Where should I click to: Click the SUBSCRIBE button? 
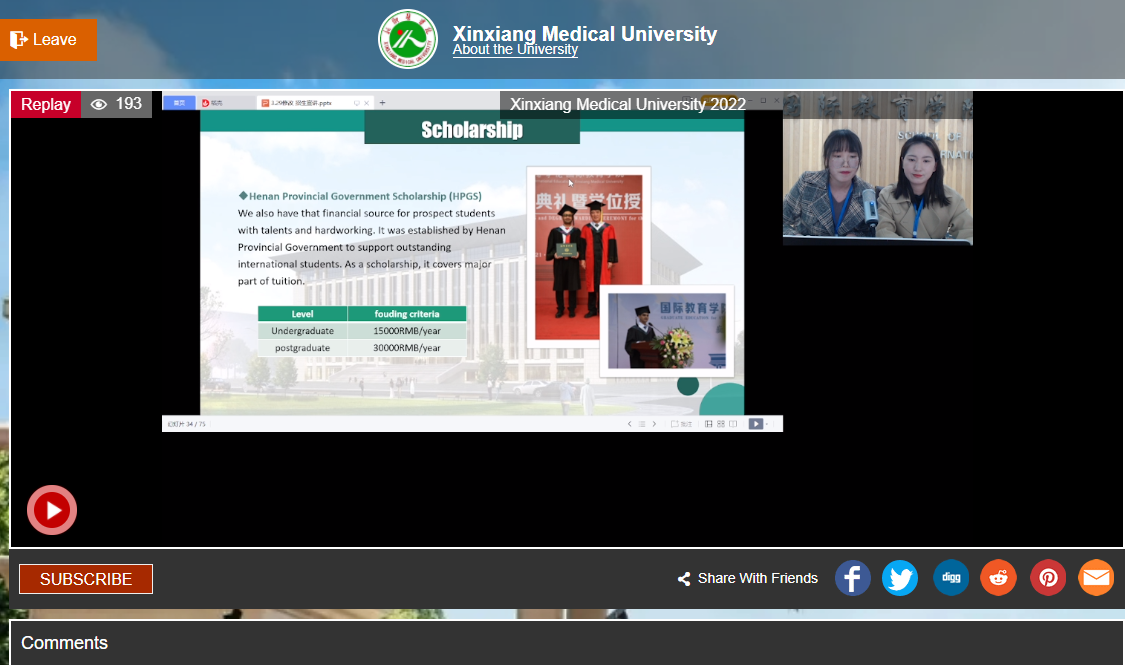(x=86, y=579)
